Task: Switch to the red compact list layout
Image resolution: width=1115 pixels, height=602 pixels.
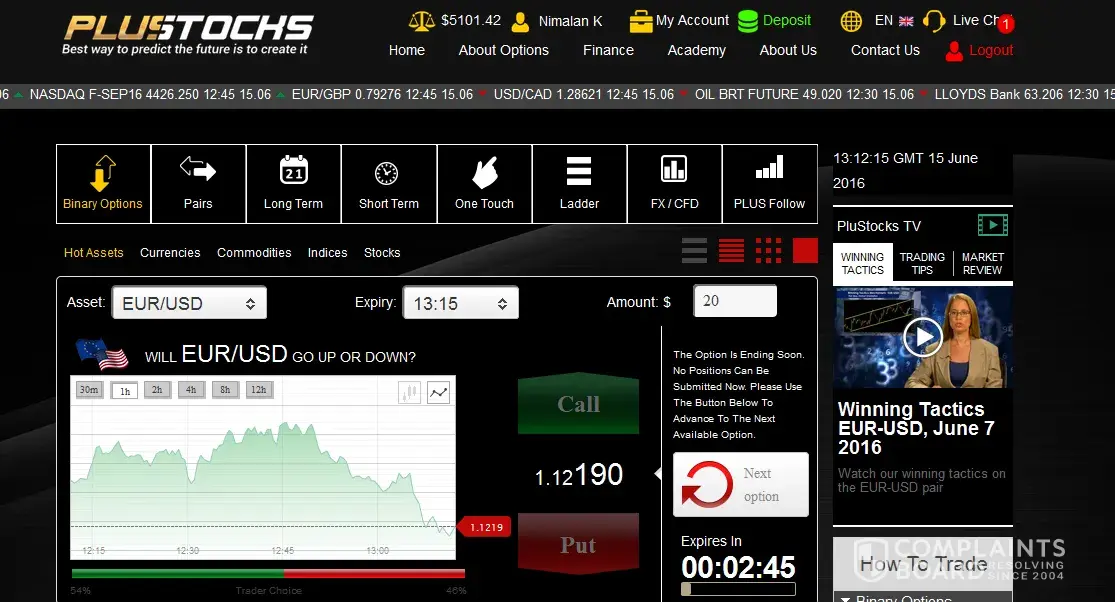Action: click(731, 251)
